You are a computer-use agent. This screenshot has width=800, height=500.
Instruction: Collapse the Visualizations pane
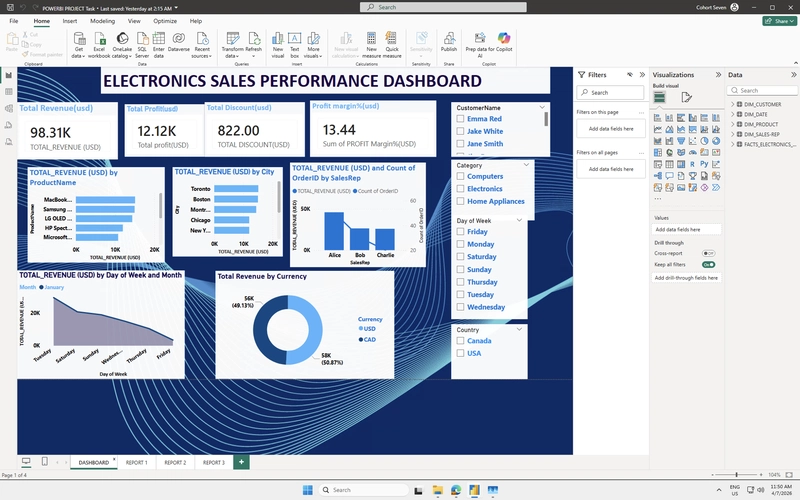718,74
